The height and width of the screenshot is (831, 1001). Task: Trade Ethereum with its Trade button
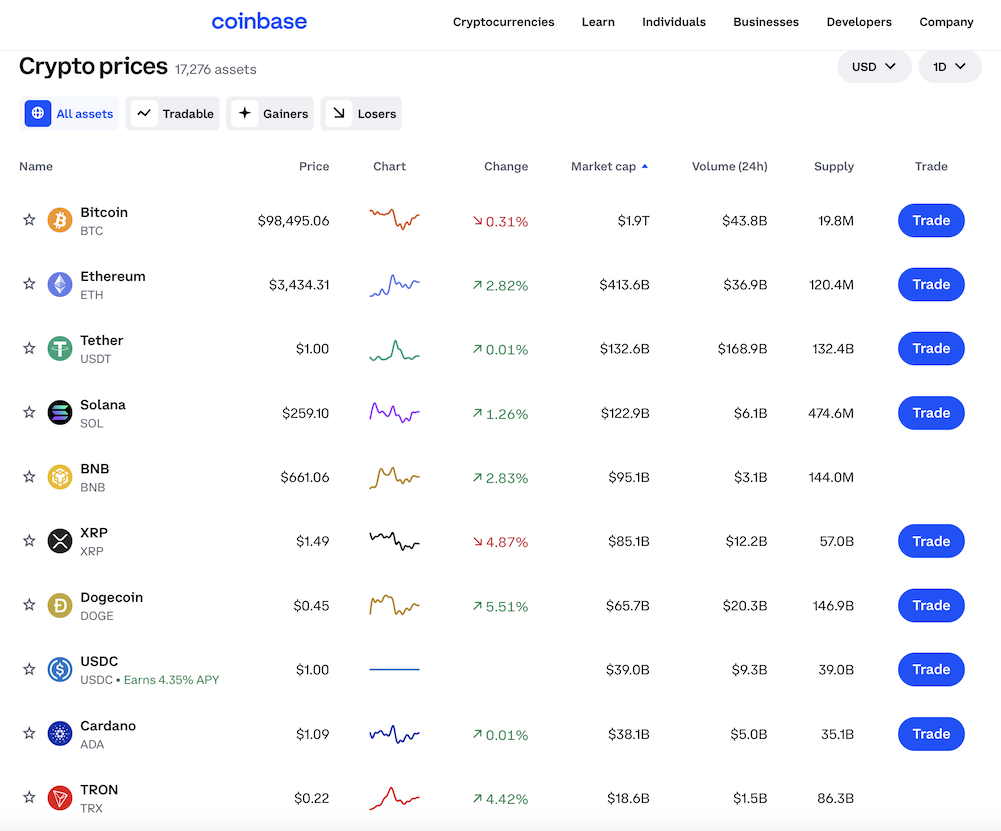point(931,284)
